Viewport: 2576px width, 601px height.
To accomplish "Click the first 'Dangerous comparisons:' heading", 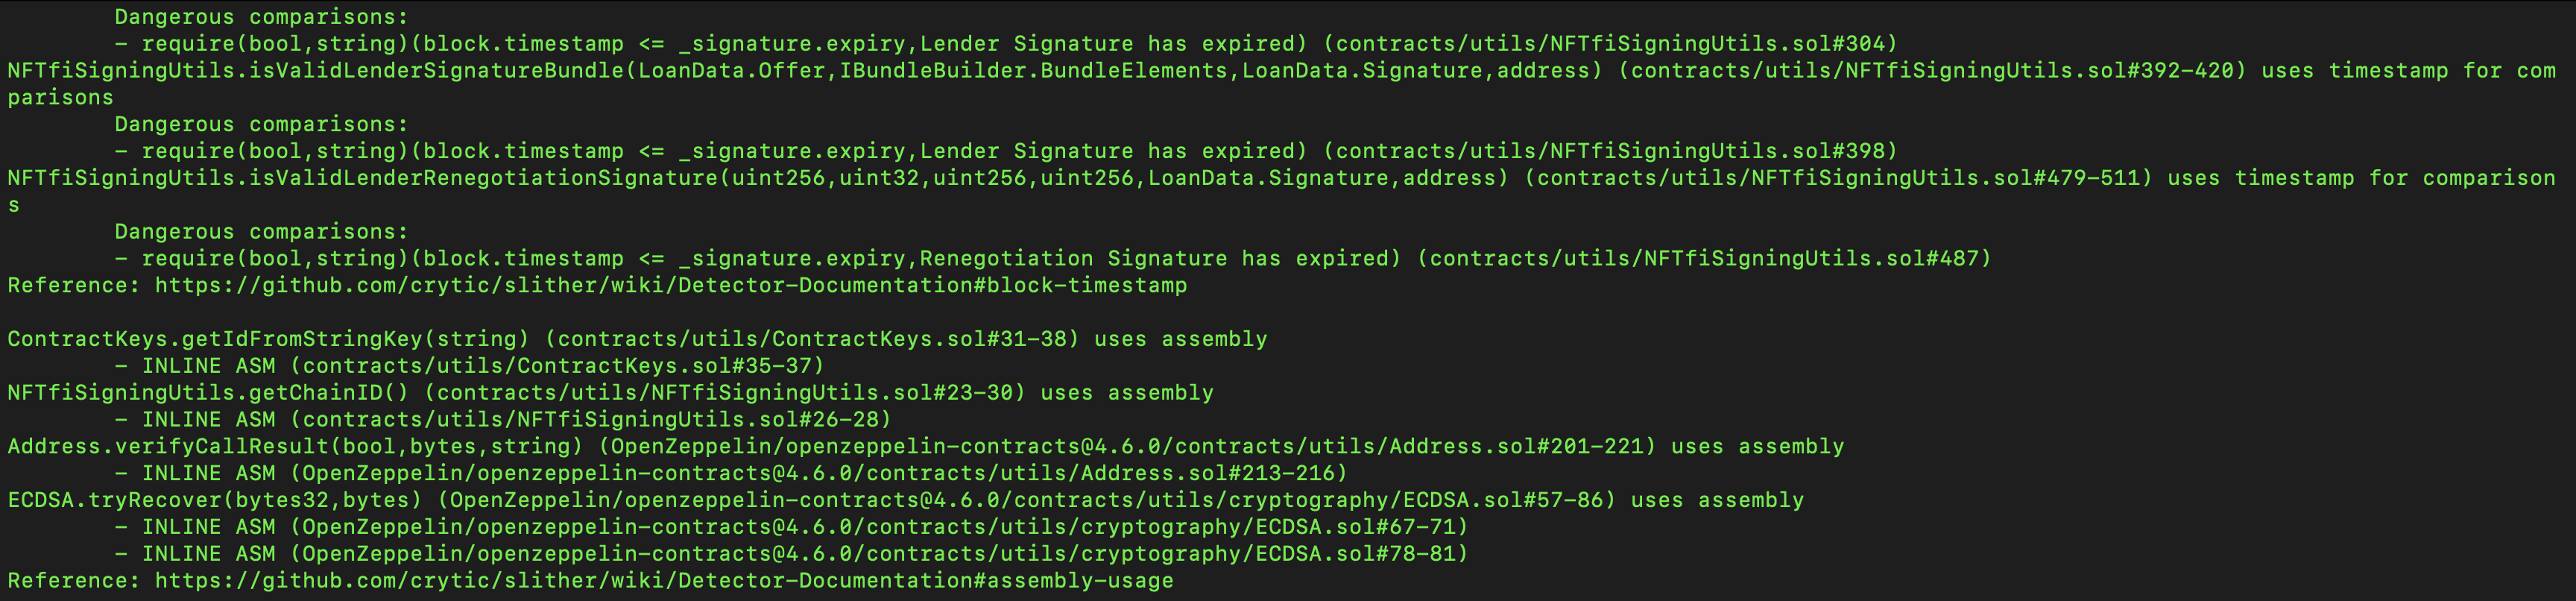I will pyautogui.click(x=262, y=17).
